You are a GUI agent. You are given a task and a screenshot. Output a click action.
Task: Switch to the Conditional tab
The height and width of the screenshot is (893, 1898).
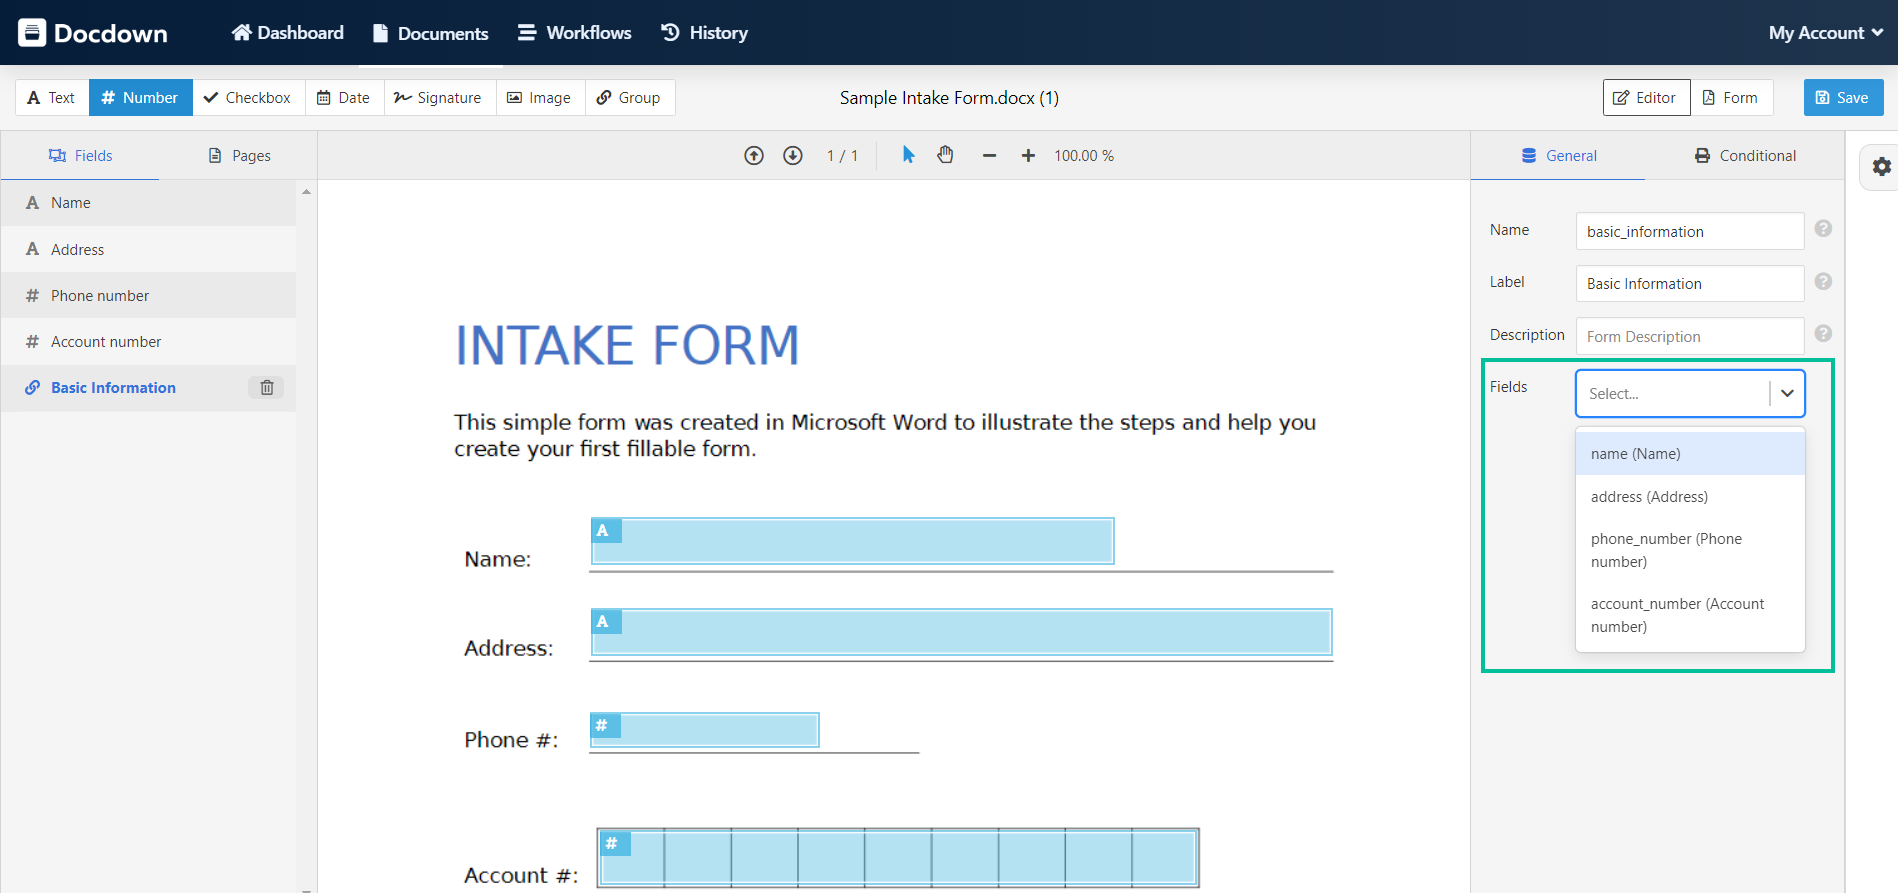pos(1745,156)
